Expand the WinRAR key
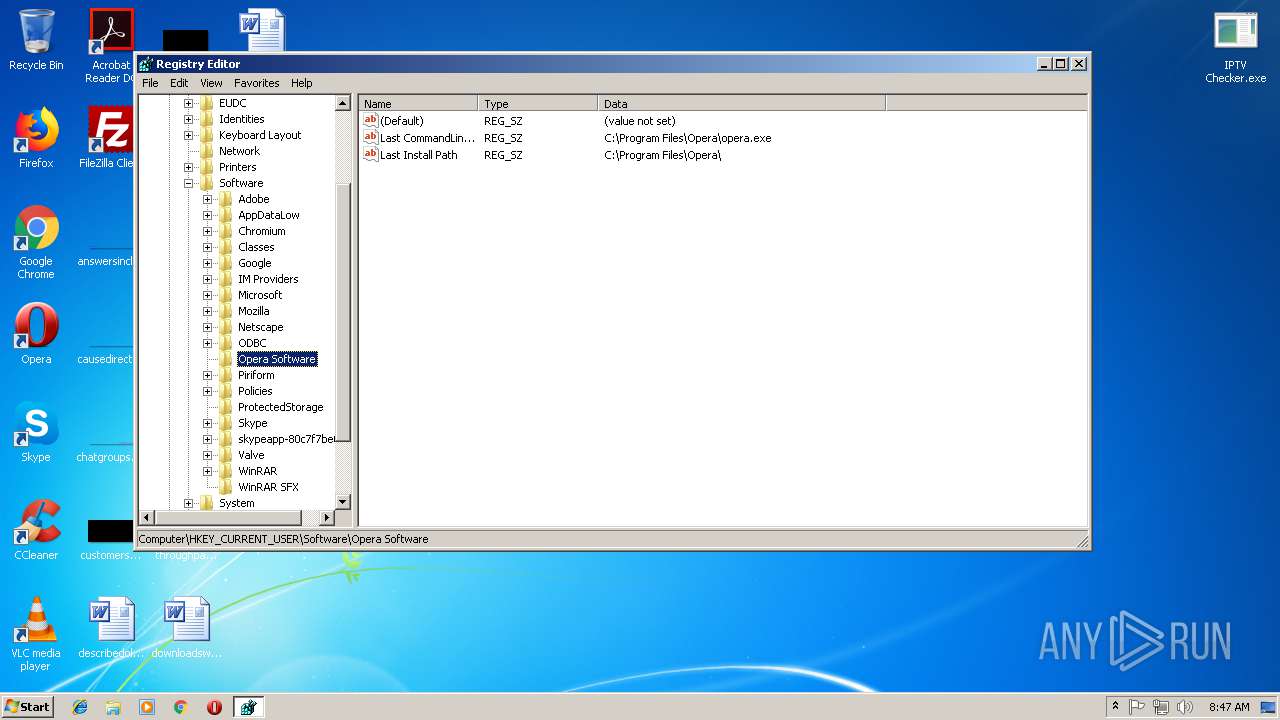This screenshot has width=1280, height=720. (x=207, y=471)
